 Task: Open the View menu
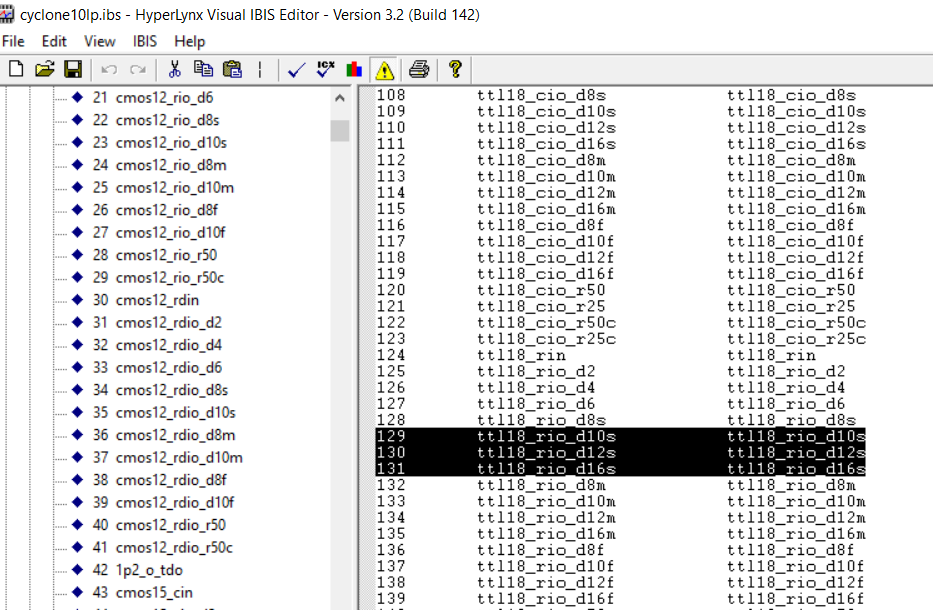pyautogui.click(x=99, y=41)
